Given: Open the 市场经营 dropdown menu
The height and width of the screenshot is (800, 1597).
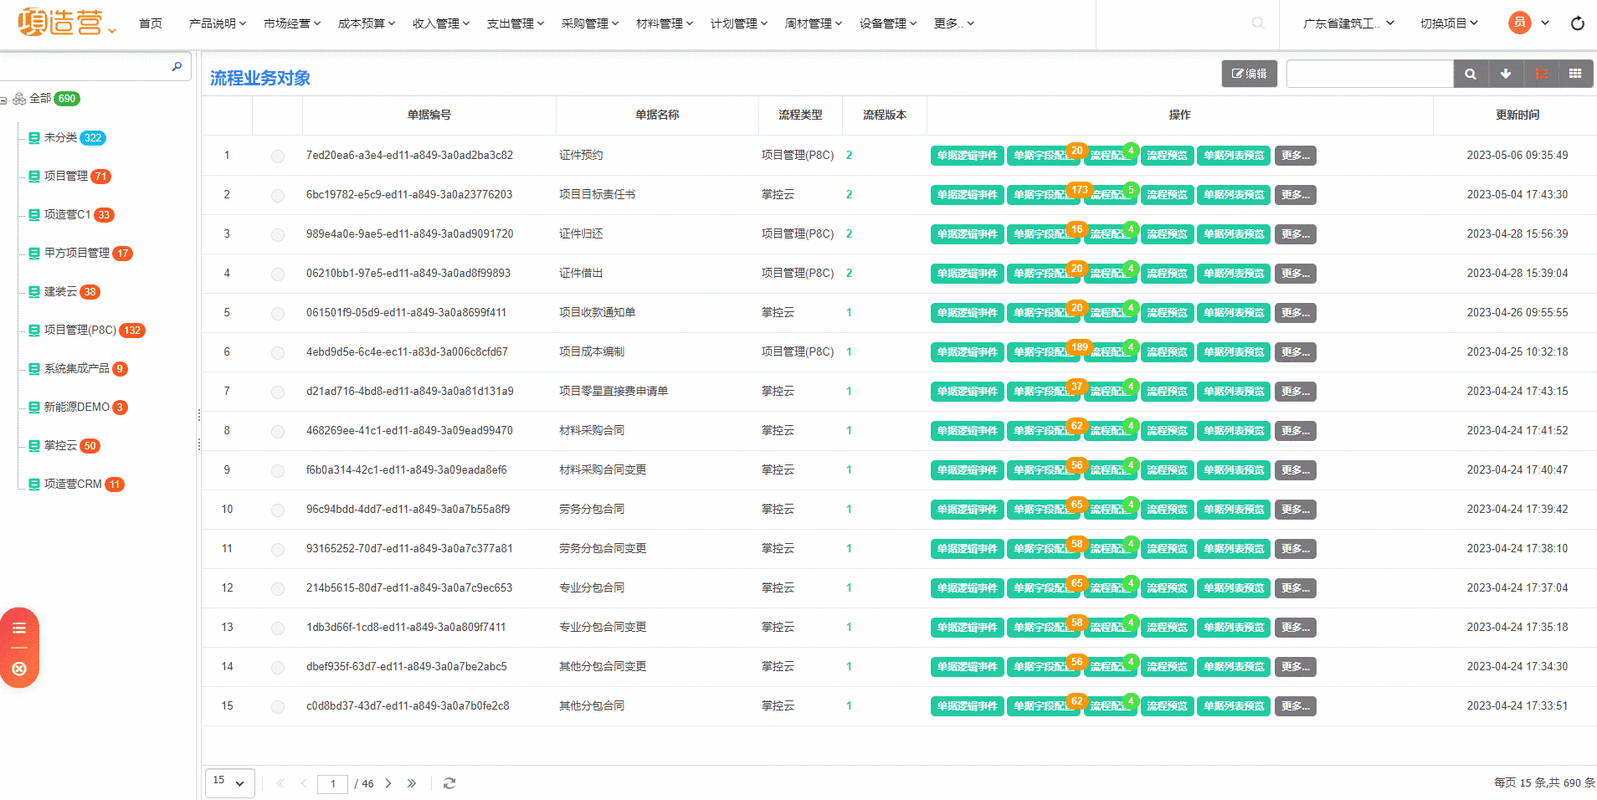Looking at the screenshot, I should [292, 23].
